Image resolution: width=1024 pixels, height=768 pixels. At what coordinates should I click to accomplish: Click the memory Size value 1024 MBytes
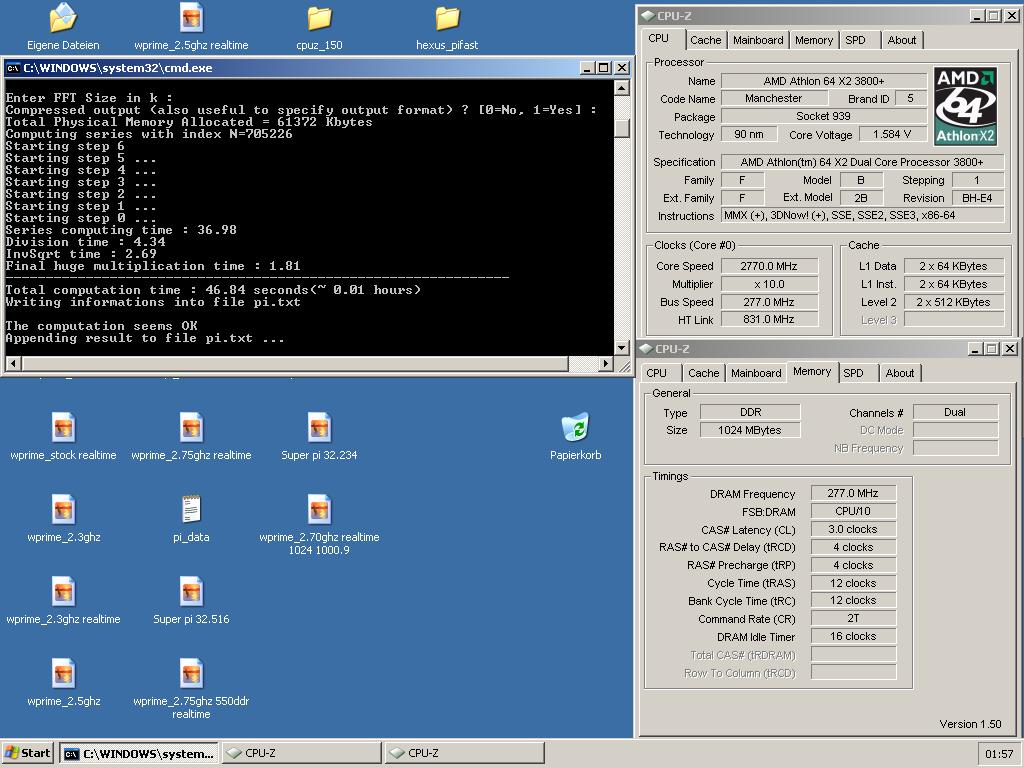(750, 430)
